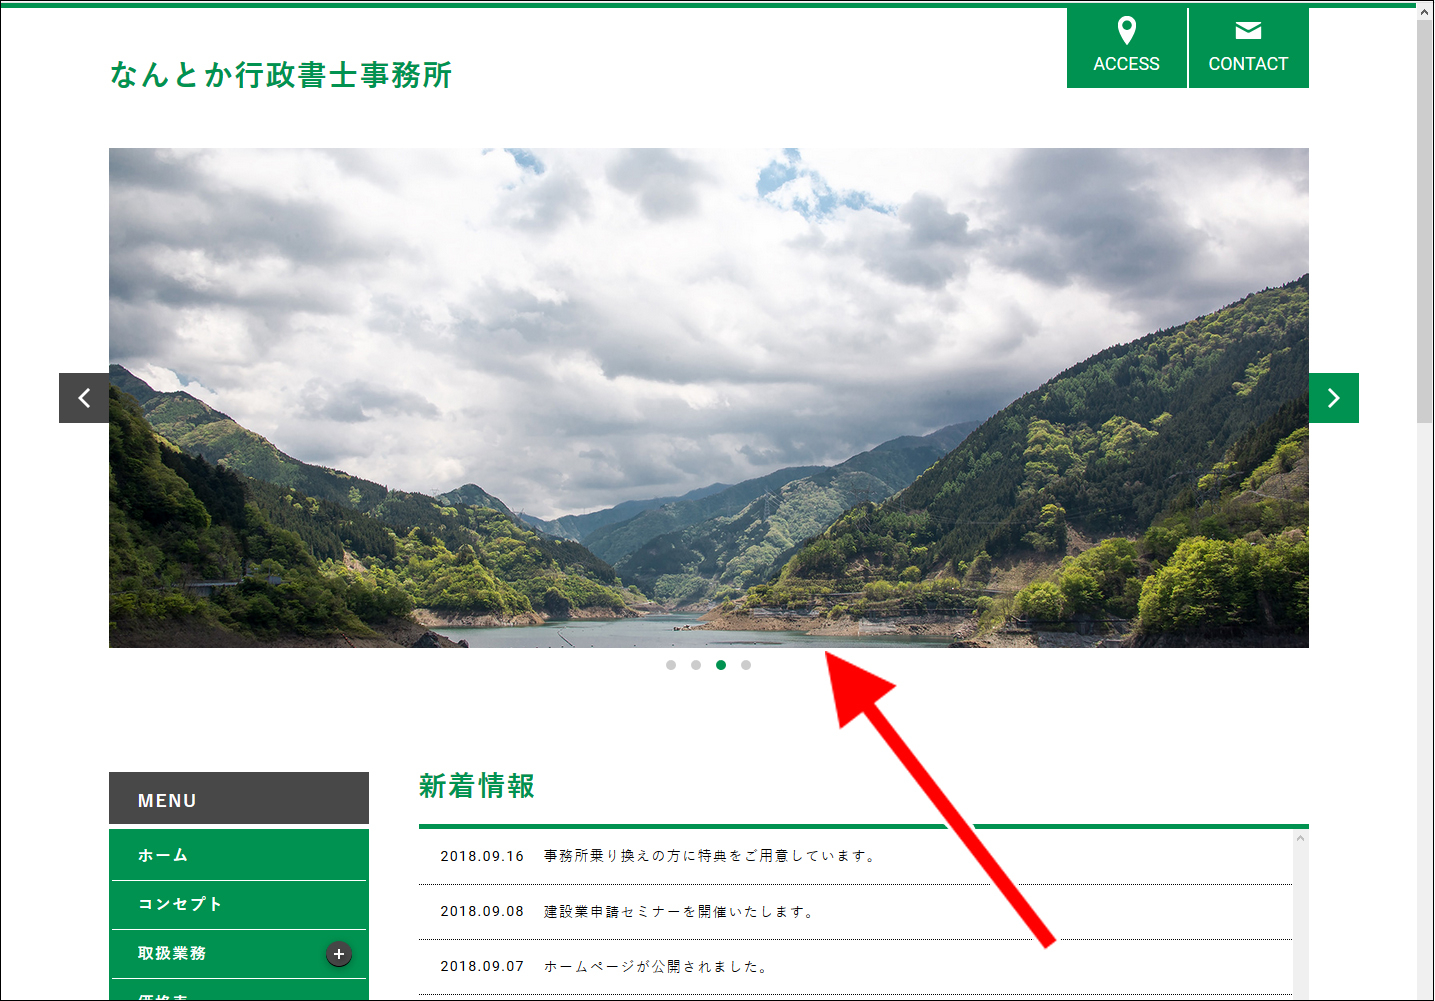The image size is (1435, 1001).
Task: Open the 建設業申請セミナー news entry
Action: [x=856, y=912]
